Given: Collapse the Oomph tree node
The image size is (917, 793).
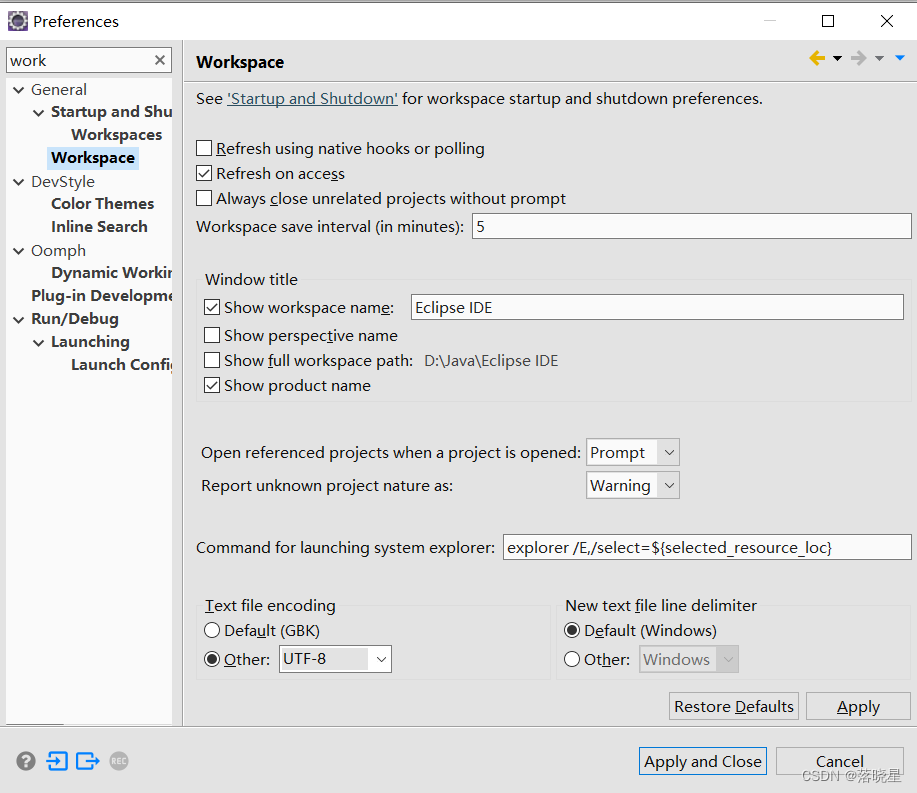Looking at the screenshot, I should tap(19, 251).
